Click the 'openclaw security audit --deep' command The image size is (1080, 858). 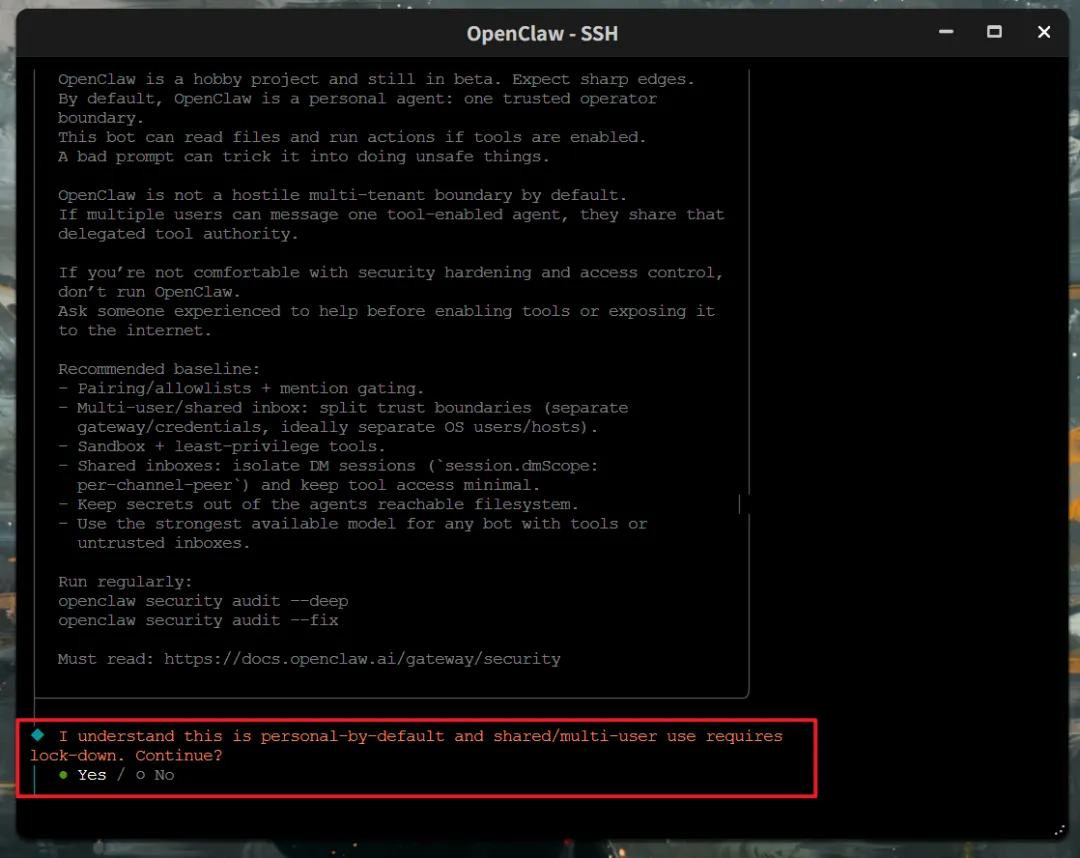203,601
